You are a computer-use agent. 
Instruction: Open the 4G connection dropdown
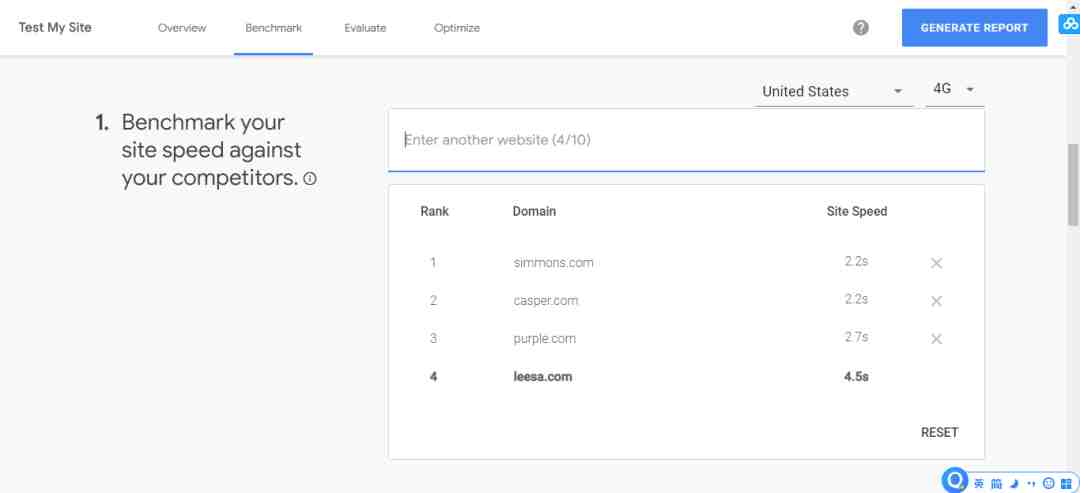(955, 90)
